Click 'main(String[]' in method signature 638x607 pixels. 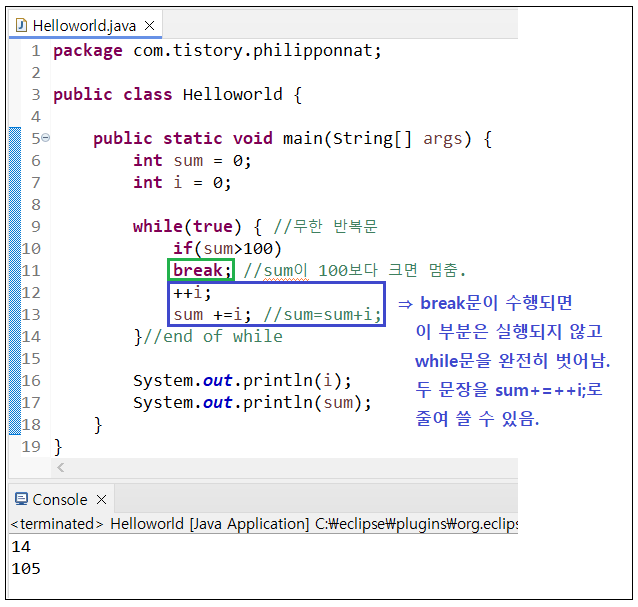[347, 139]
